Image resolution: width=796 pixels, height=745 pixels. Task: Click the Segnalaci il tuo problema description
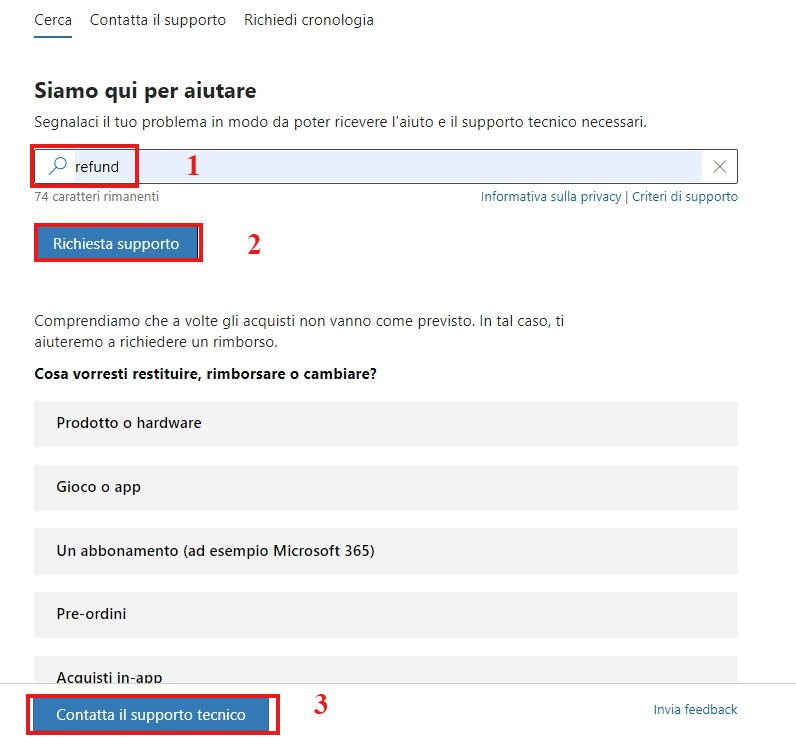341,122
